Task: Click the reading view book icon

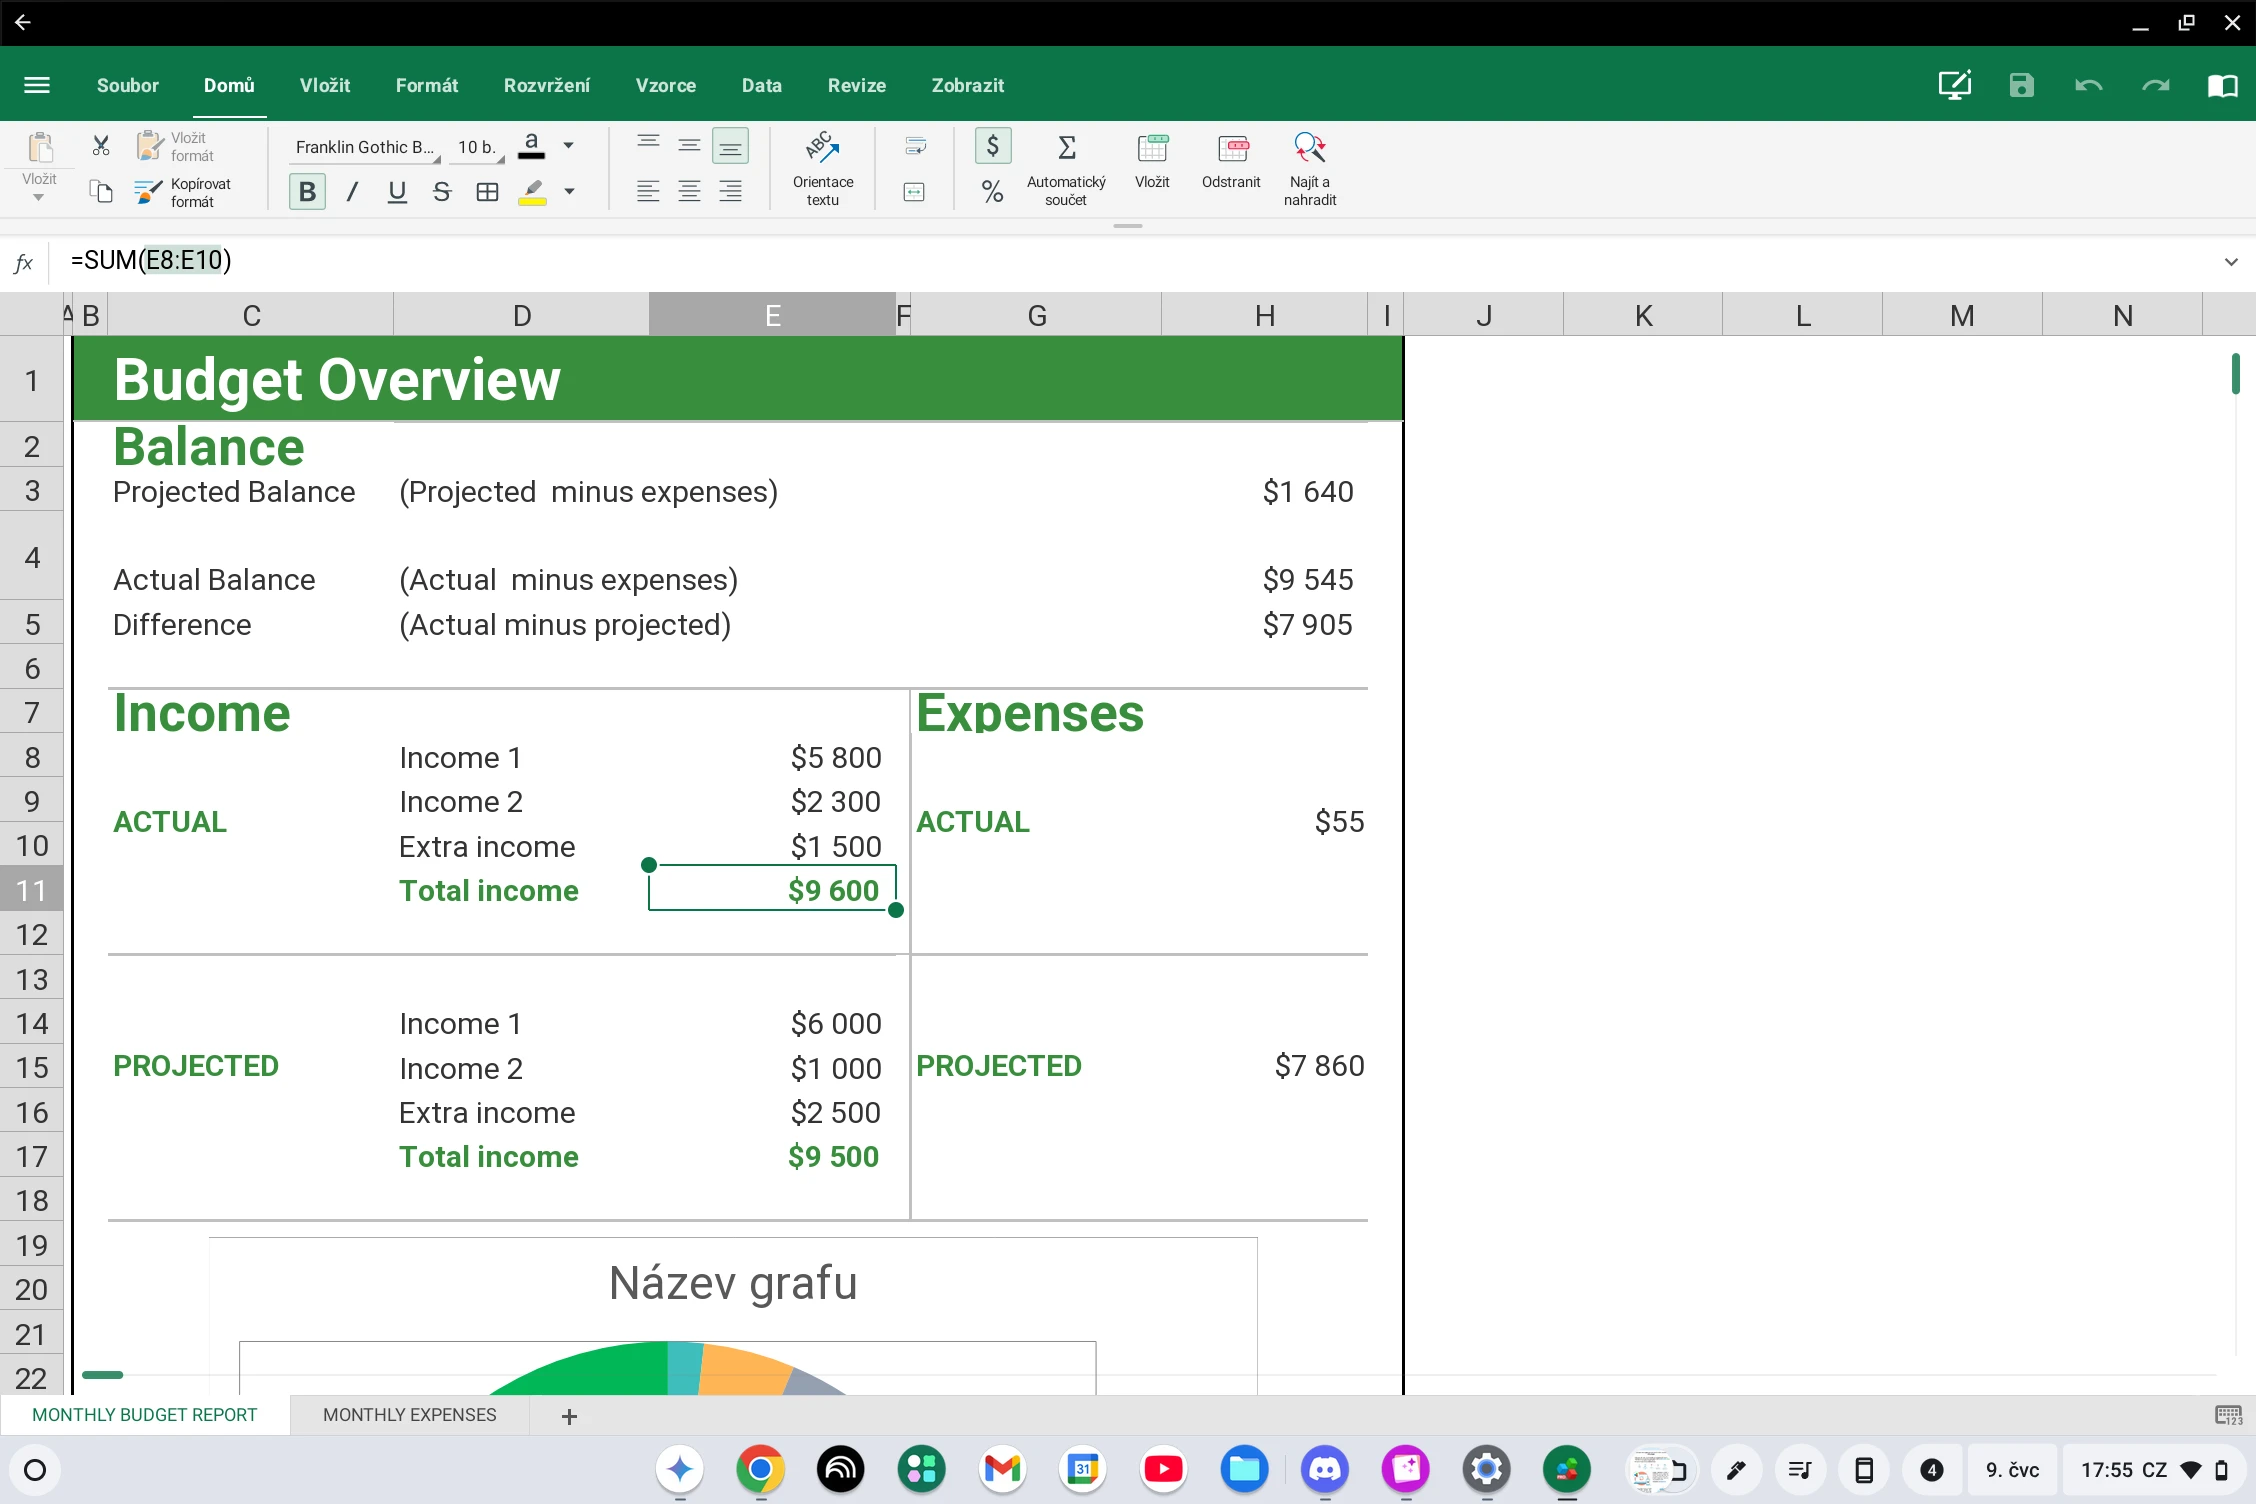Action: pos(2222,85)
